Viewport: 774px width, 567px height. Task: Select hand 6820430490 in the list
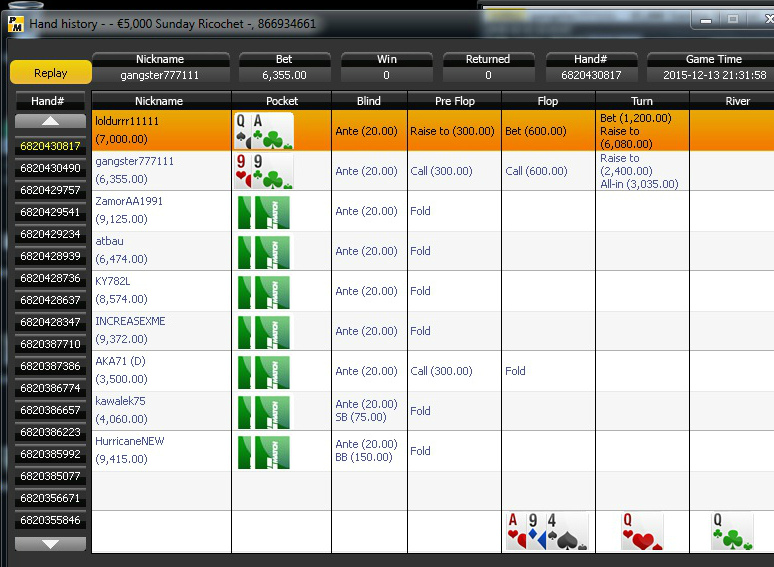[50, 168]
